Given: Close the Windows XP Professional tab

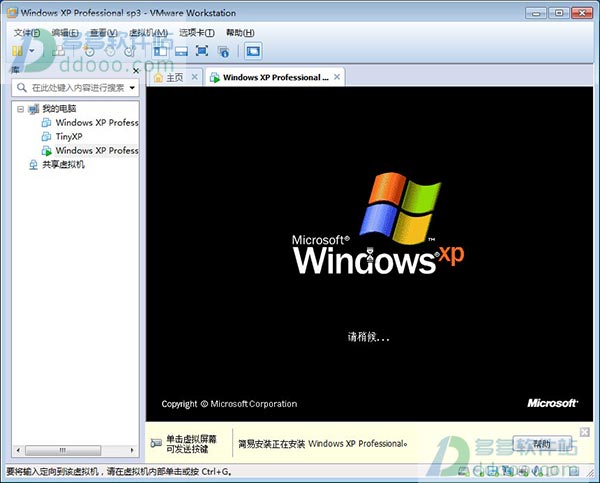Looking at the screenshot, I should [x=337, y=77].
